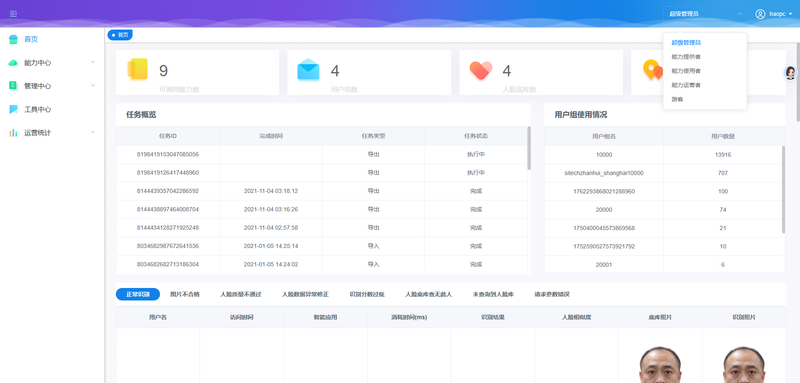Switch to the 人脸质量不通过 tab
This screenshot has width=800, height=383.
point(241,294)
